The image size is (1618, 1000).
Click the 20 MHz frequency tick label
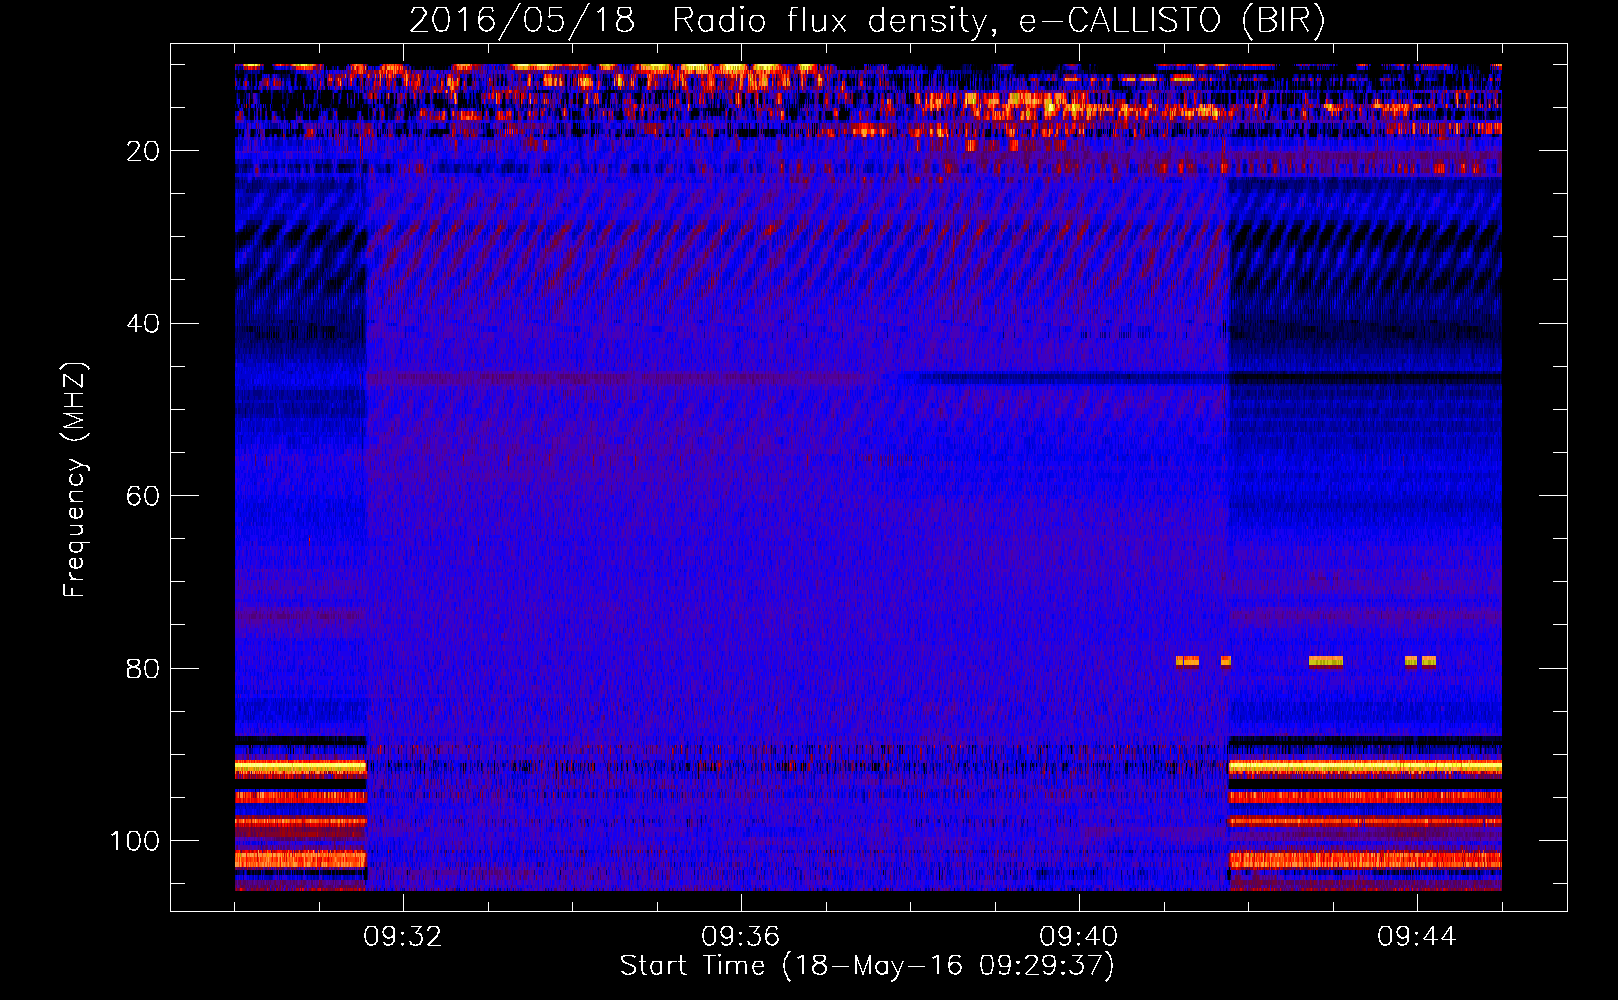[143, 151]
